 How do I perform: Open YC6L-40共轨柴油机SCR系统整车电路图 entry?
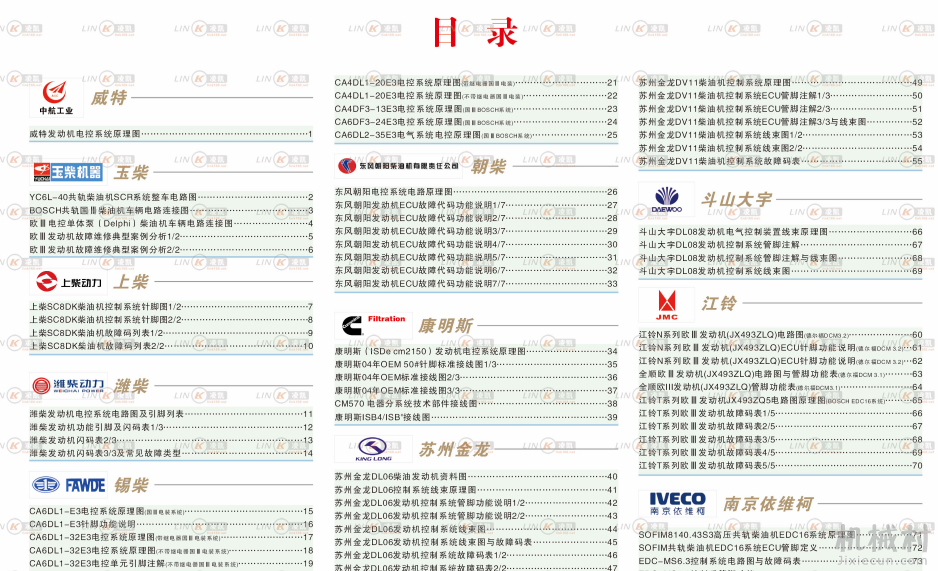click(x=170, y=197)
